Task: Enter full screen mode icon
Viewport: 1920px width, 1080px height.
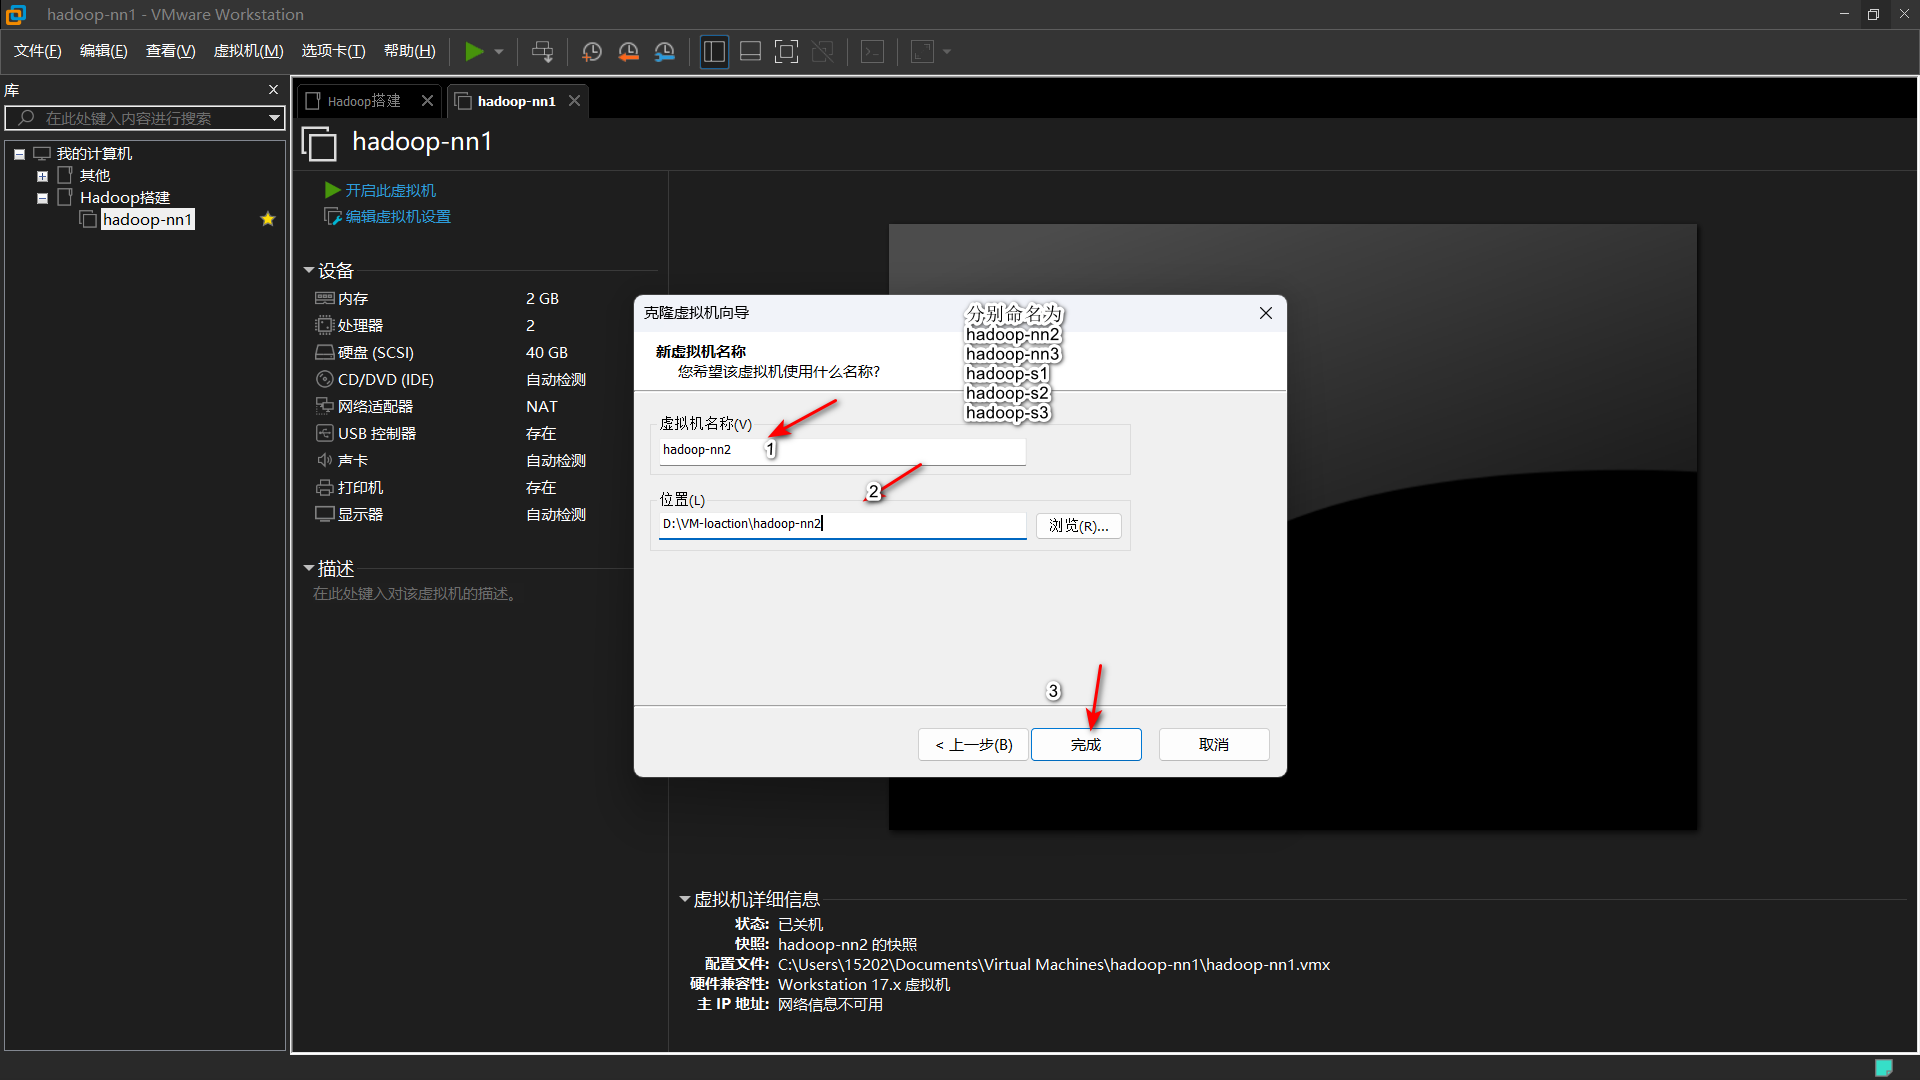Action: (787, 51)
